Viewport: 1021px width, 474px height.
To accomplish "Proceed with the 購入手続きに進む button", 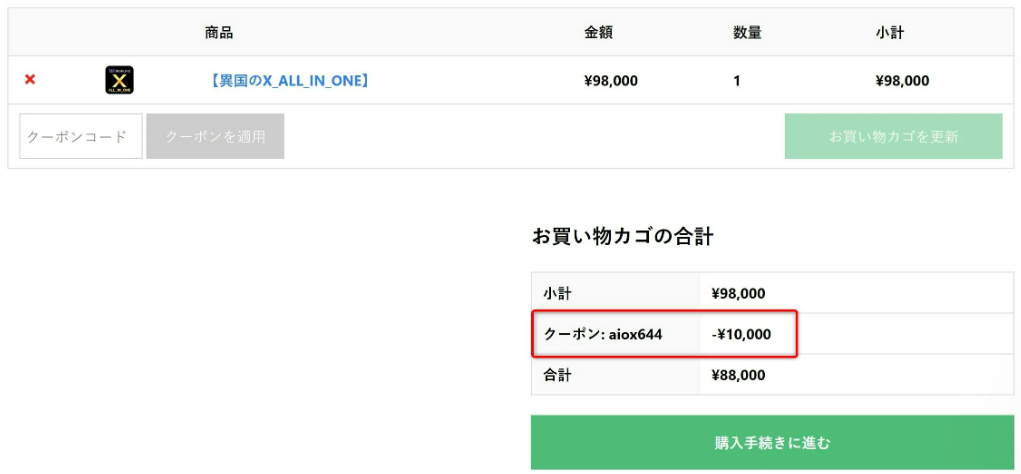I will (x=772, y=443).
